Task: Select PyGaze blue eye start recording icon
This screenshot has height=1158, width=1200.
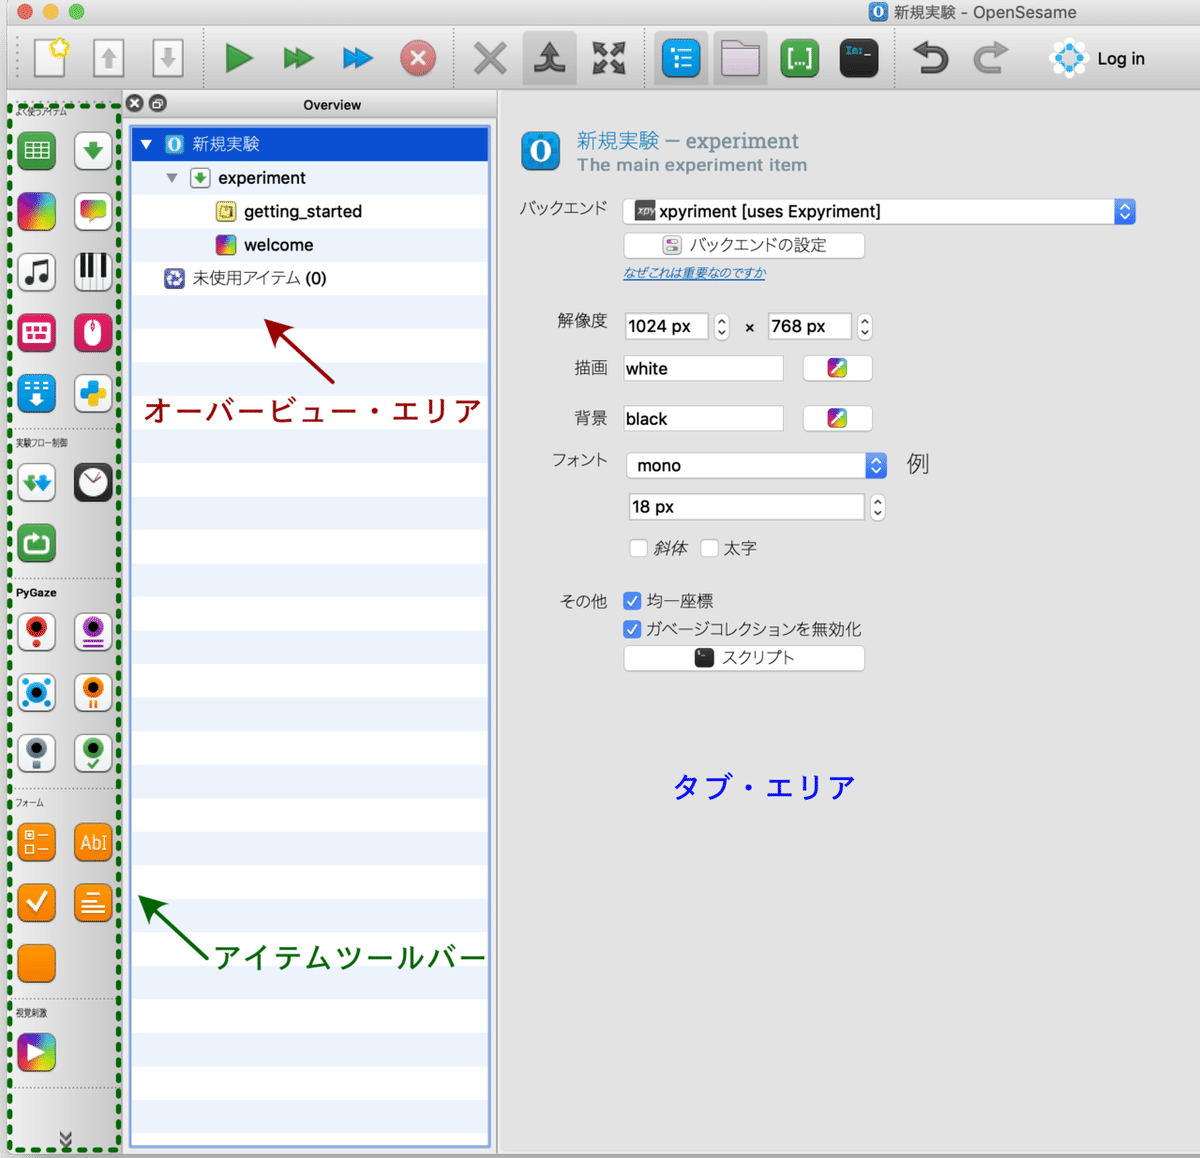Action: tap(37, 692)
